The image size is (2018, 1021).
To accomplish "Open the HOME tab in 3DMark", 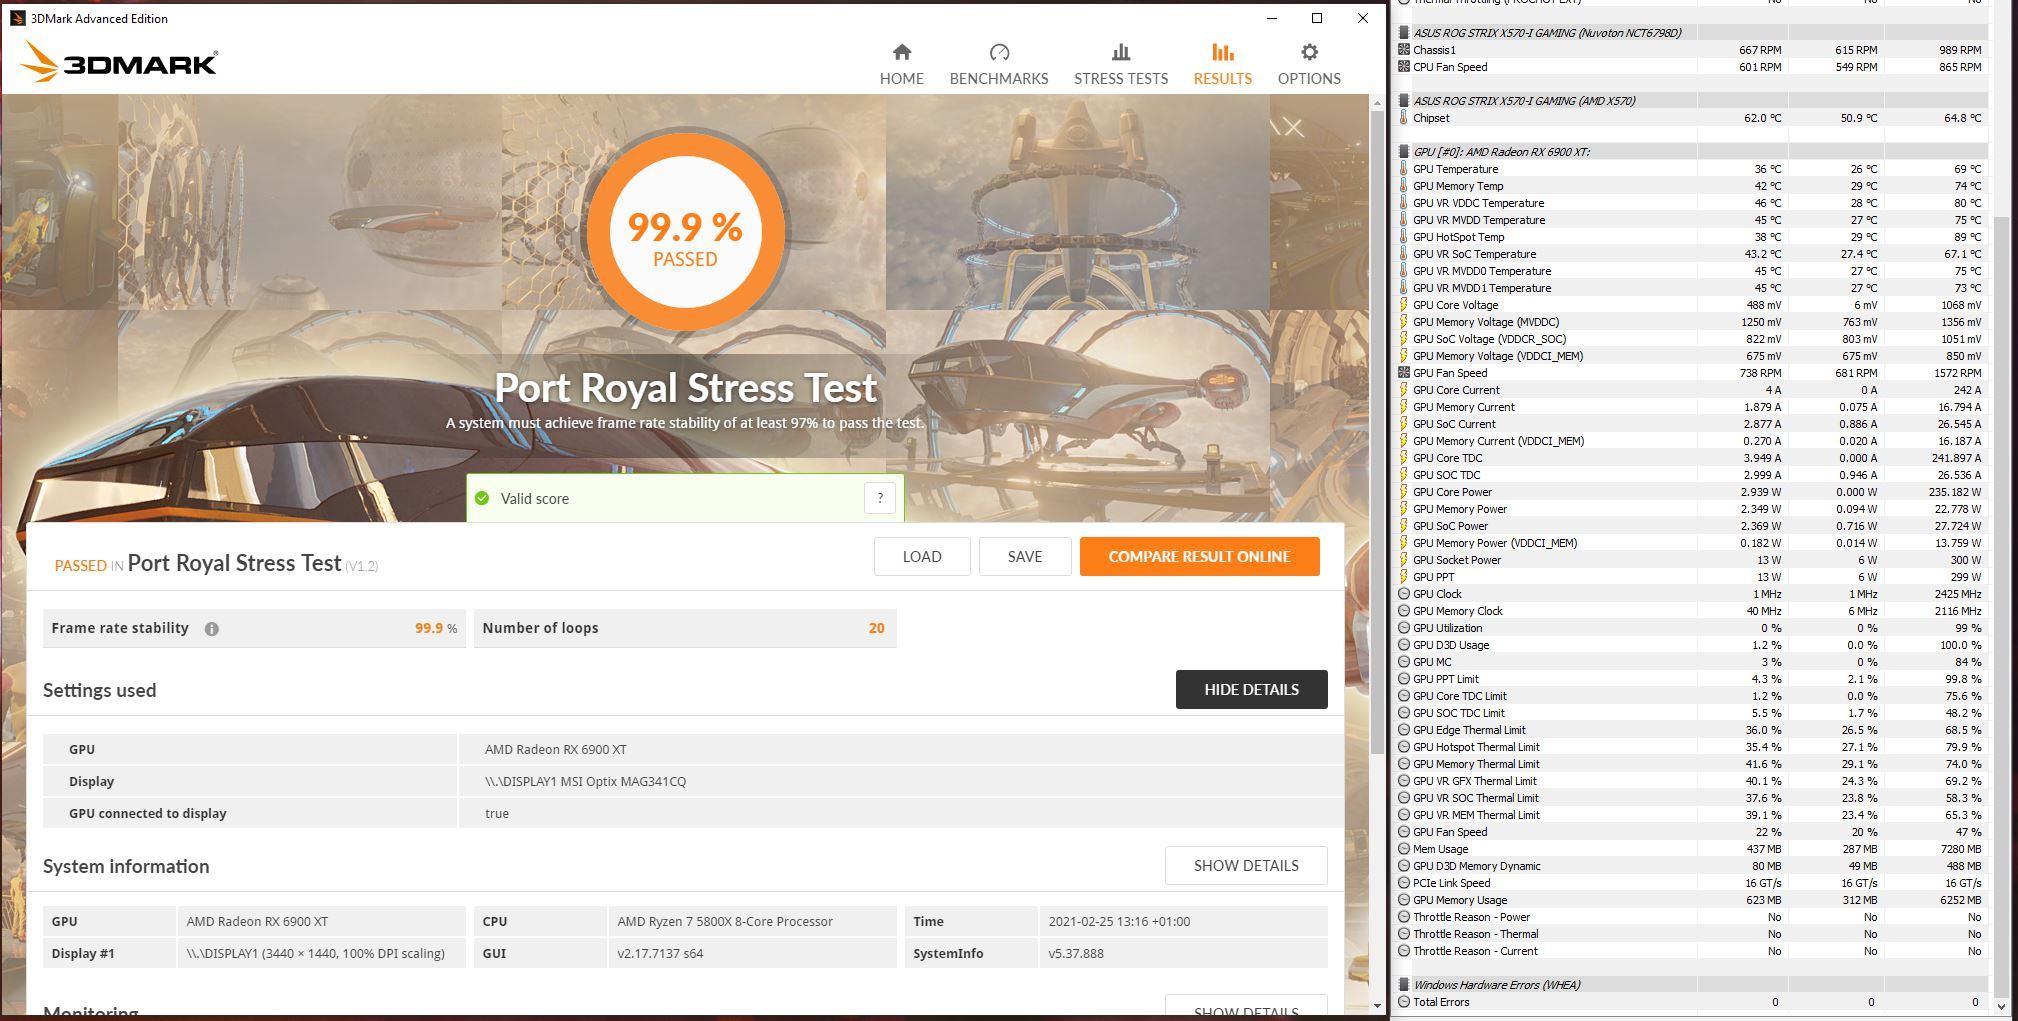I will pyautogui.click(x=901, y=64).
